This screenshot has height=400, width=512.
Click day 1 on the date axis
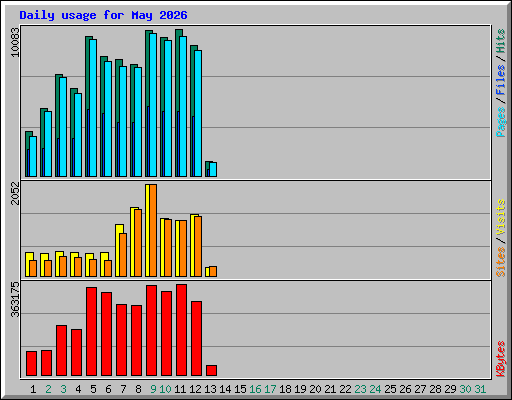pos(33,389)
